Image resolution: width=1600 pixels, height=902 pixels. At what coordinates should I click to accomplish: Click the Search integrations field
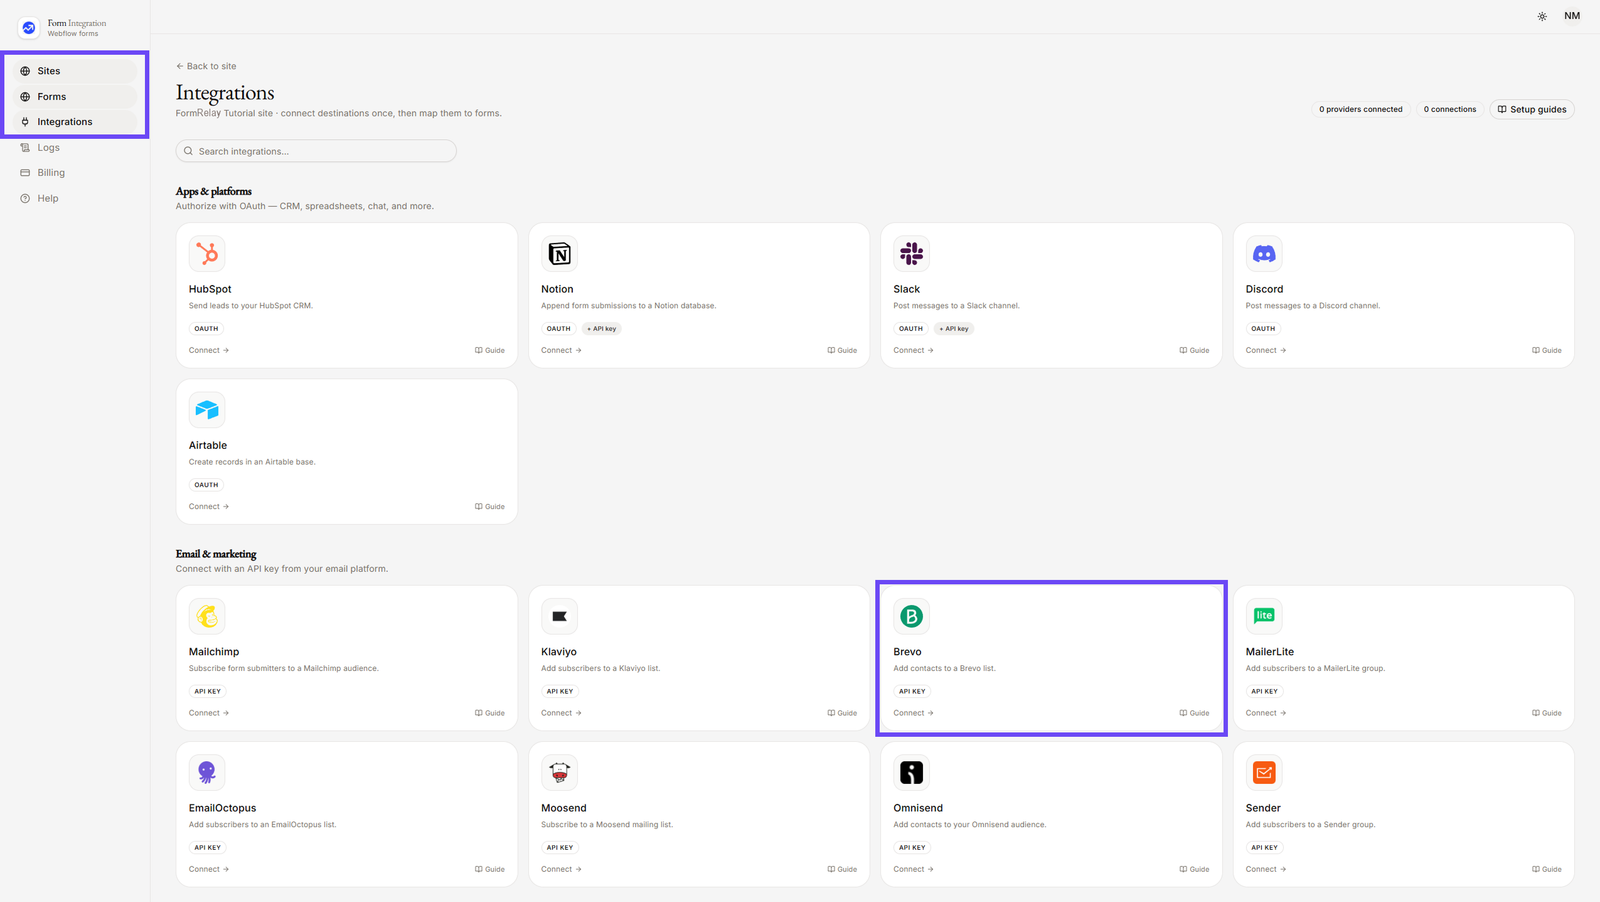(x=316, y=151)
